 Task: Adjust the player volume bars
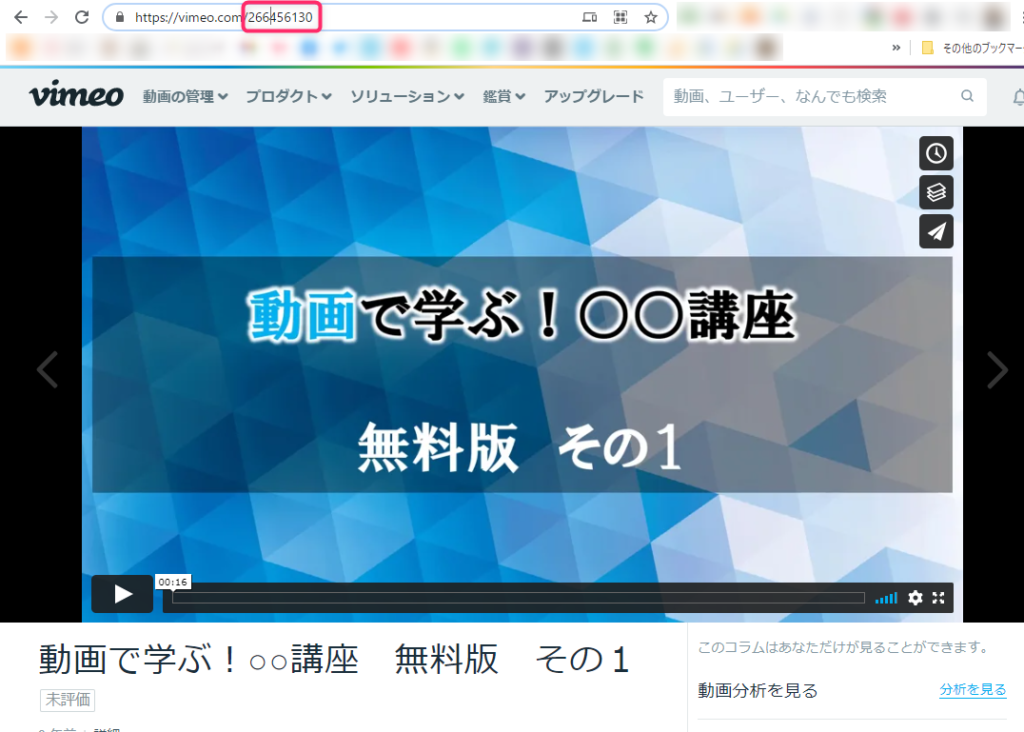[886, 598]
